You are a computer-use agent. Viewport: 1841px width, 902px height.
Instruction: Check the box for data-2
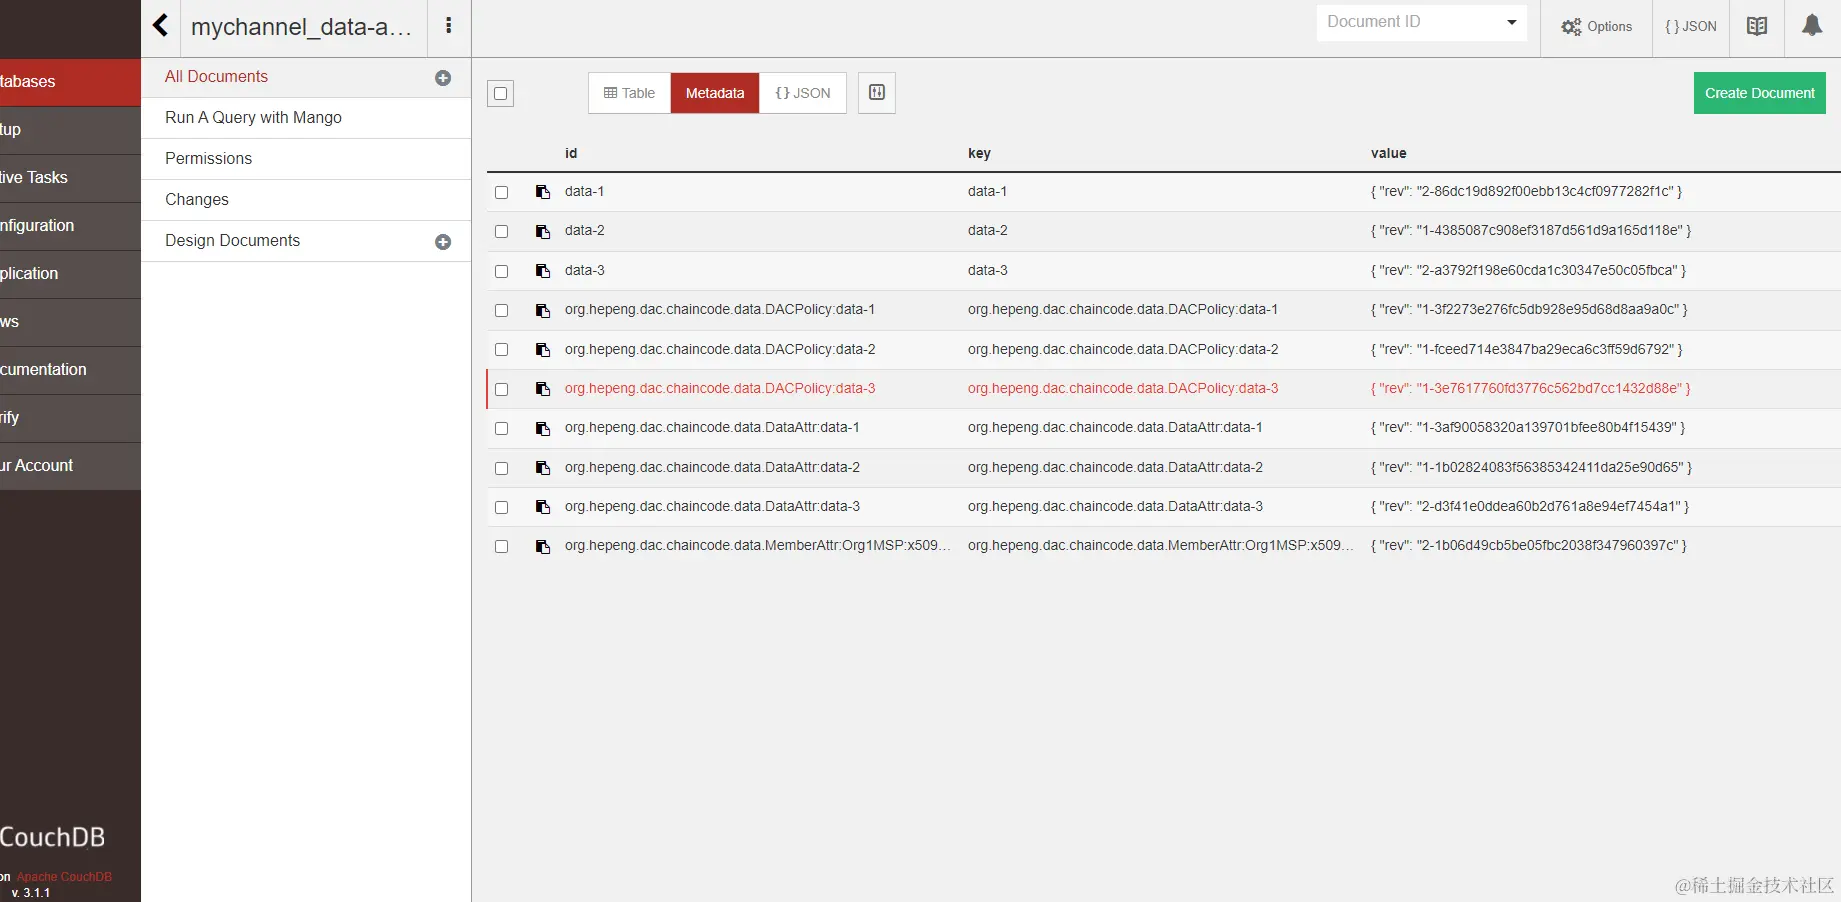click(502, 232)
